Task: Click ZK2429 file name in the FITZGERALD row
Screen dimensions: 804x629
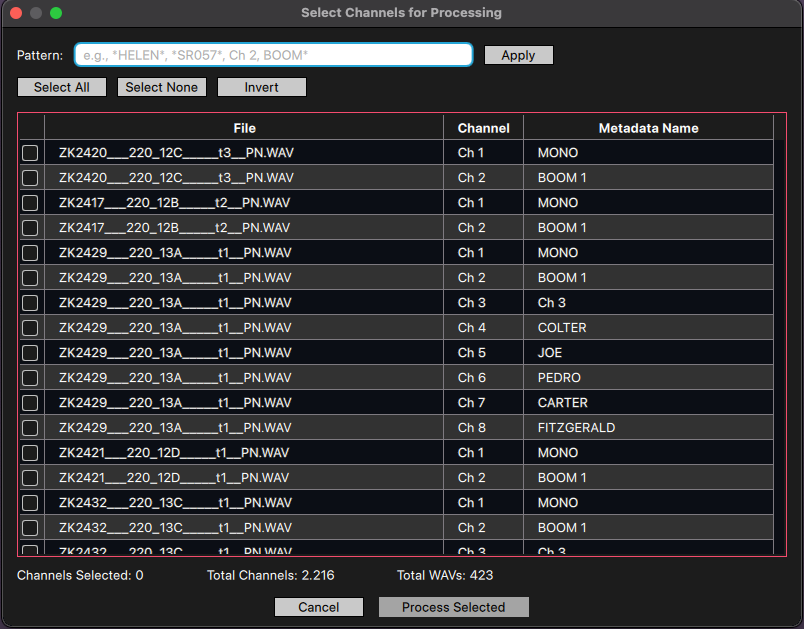Action: click(175, 428)
